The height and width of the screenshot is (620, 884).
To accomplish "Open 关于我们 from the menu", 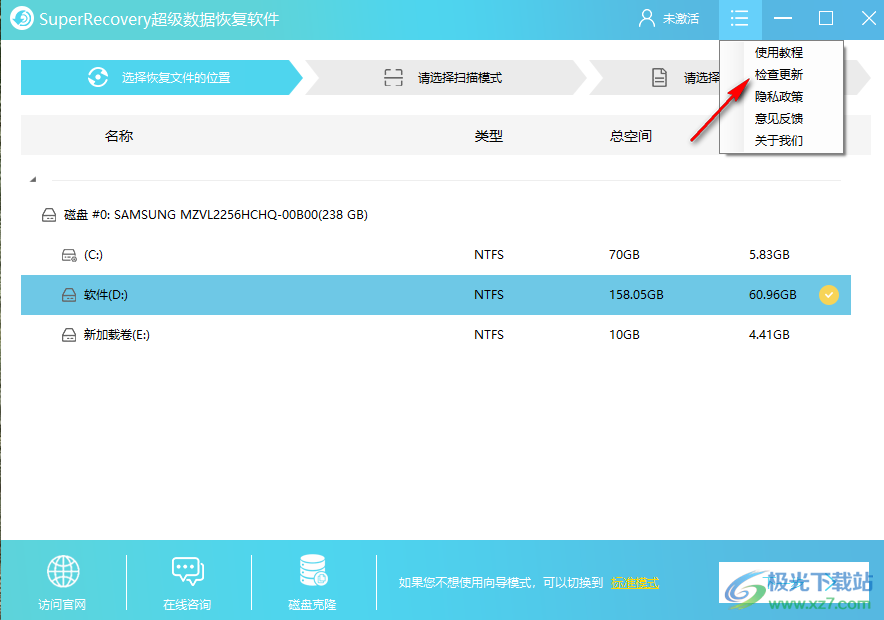I will click(779, 140).
